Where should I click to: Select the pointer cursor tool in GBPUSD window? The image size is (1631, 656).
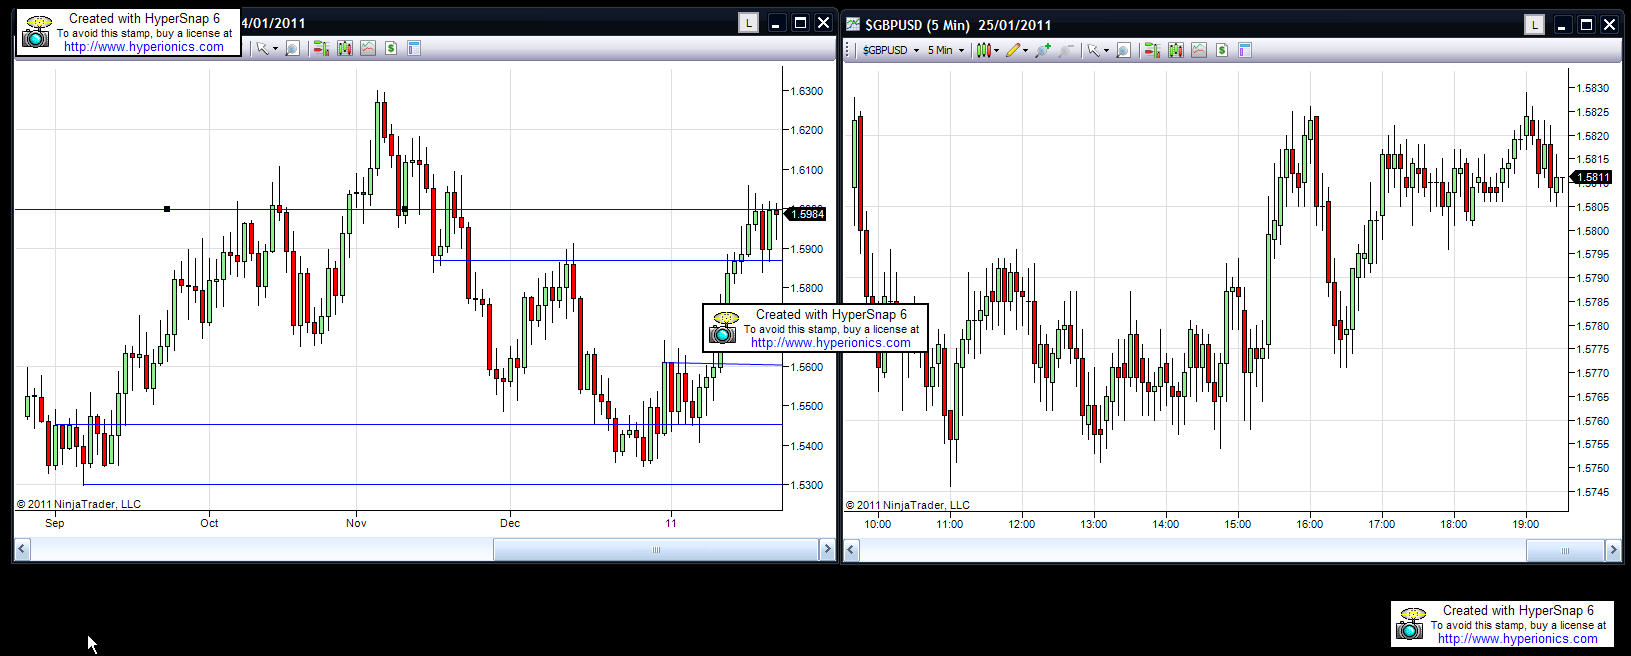tap(1094, 50)
